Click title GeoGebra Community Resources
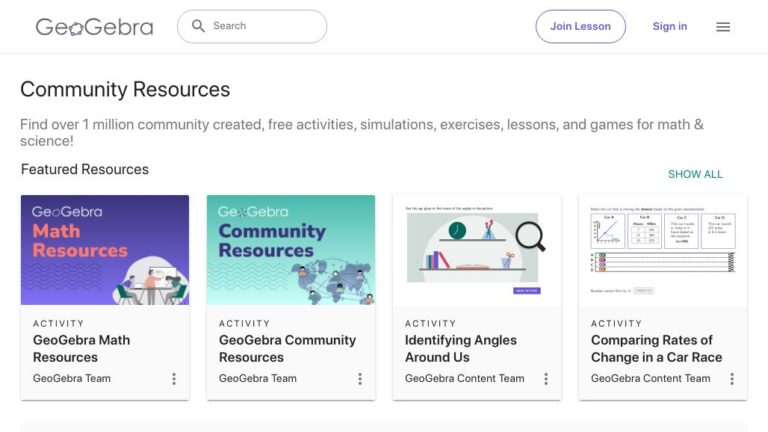 point(287,349)
